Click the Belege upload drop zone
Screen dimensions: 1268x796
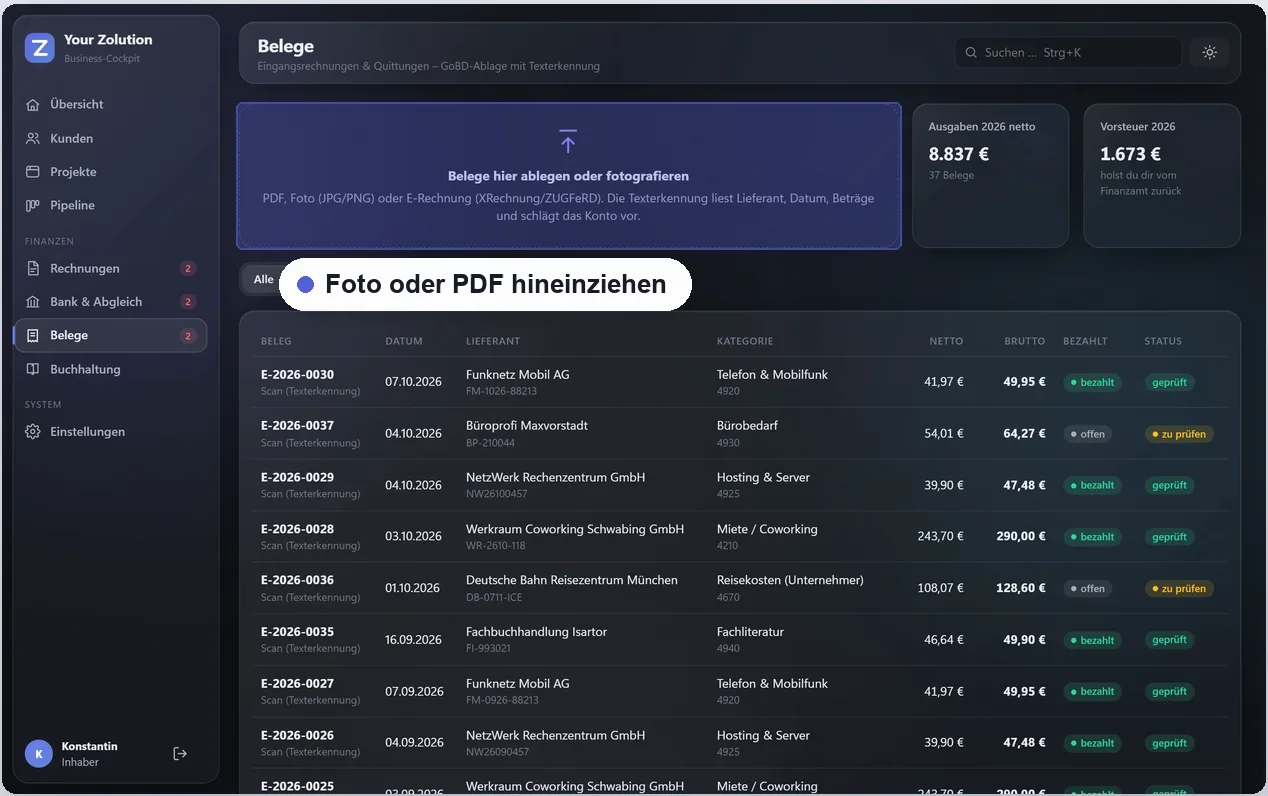pyautogui.click(x=568, y=176)
